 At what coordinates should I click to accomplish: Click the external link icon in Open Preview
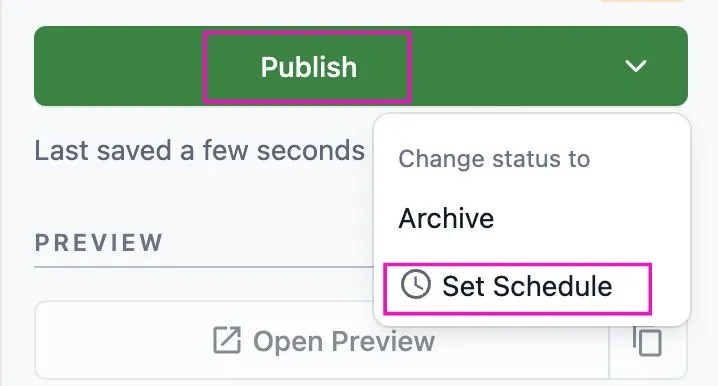point(227,340)
